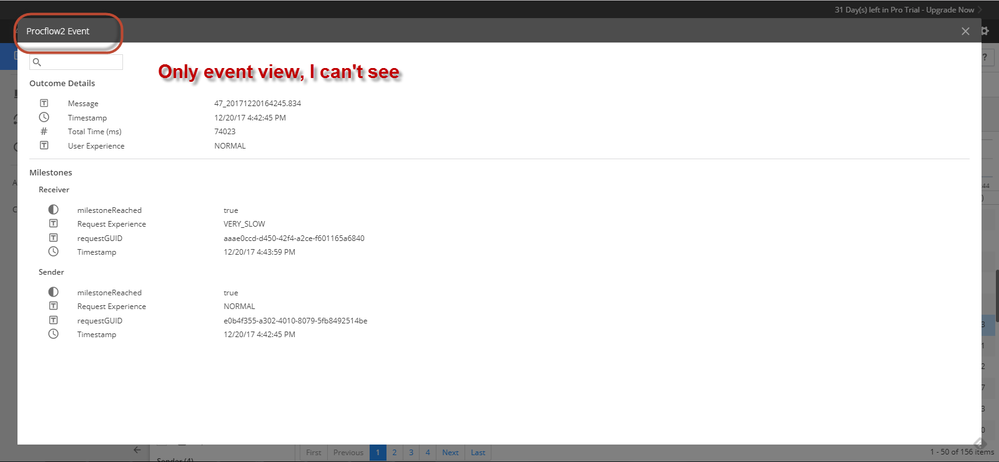
Task: Select the User Experience value NORMAL
Action: (x=230, y=146)
